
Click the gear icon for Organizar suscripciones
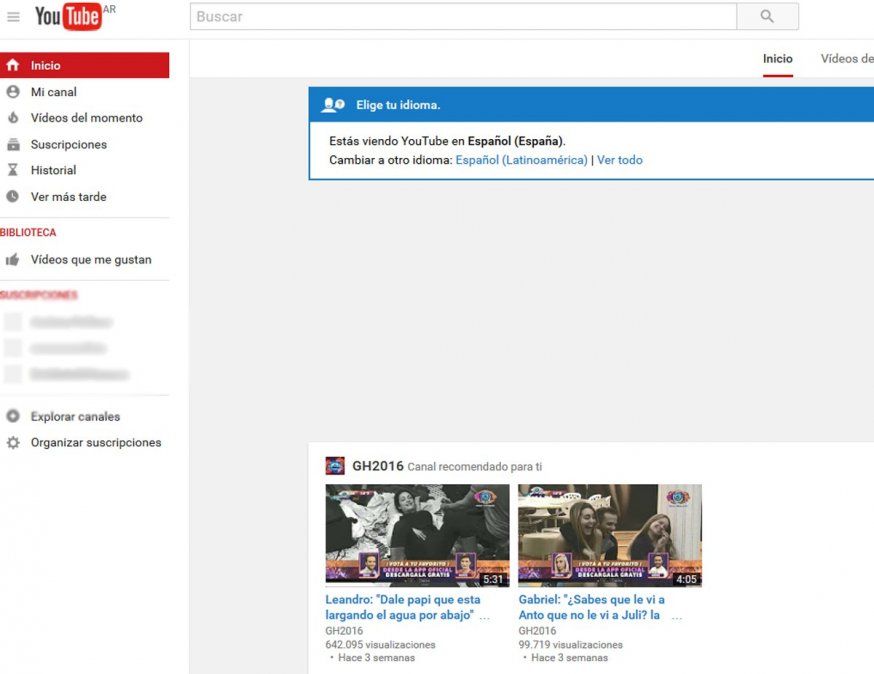point(13,443)
